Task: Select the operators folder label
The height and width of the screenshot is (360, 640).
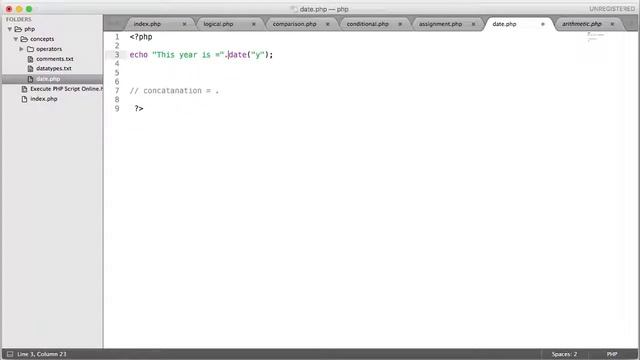Action: pyautogui.click(x=49, y=49)
